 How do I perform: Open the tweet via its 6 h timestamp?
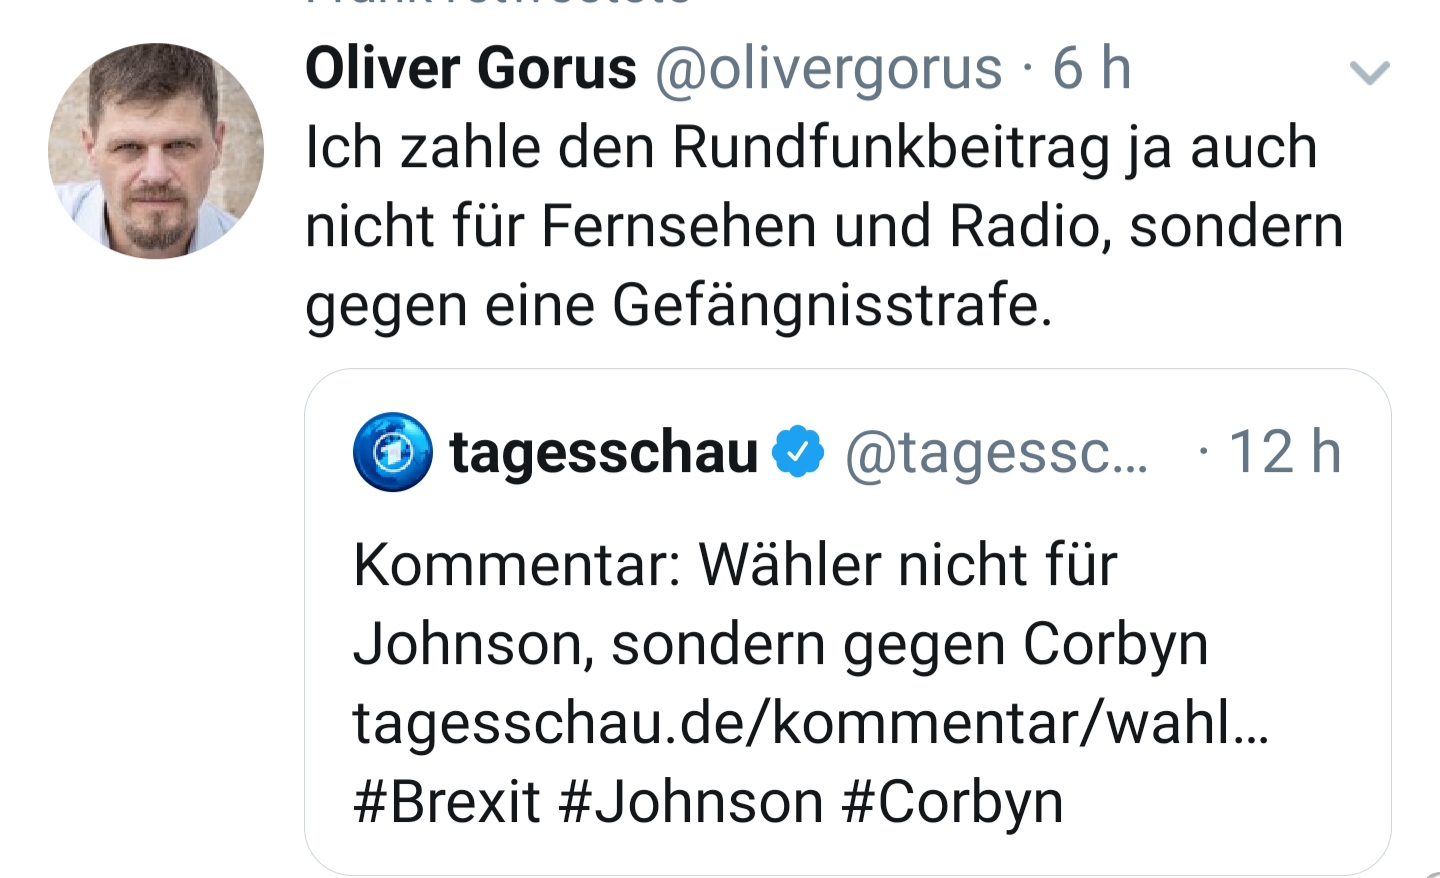[1091, 69]
